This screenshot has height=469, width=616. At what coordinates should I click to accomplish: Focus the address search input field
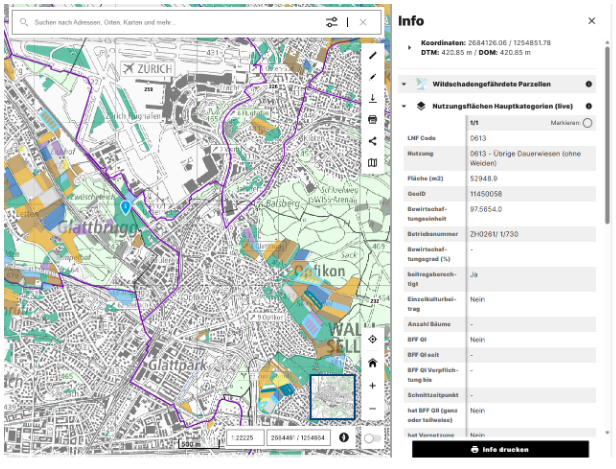click(x=173, y=22)
